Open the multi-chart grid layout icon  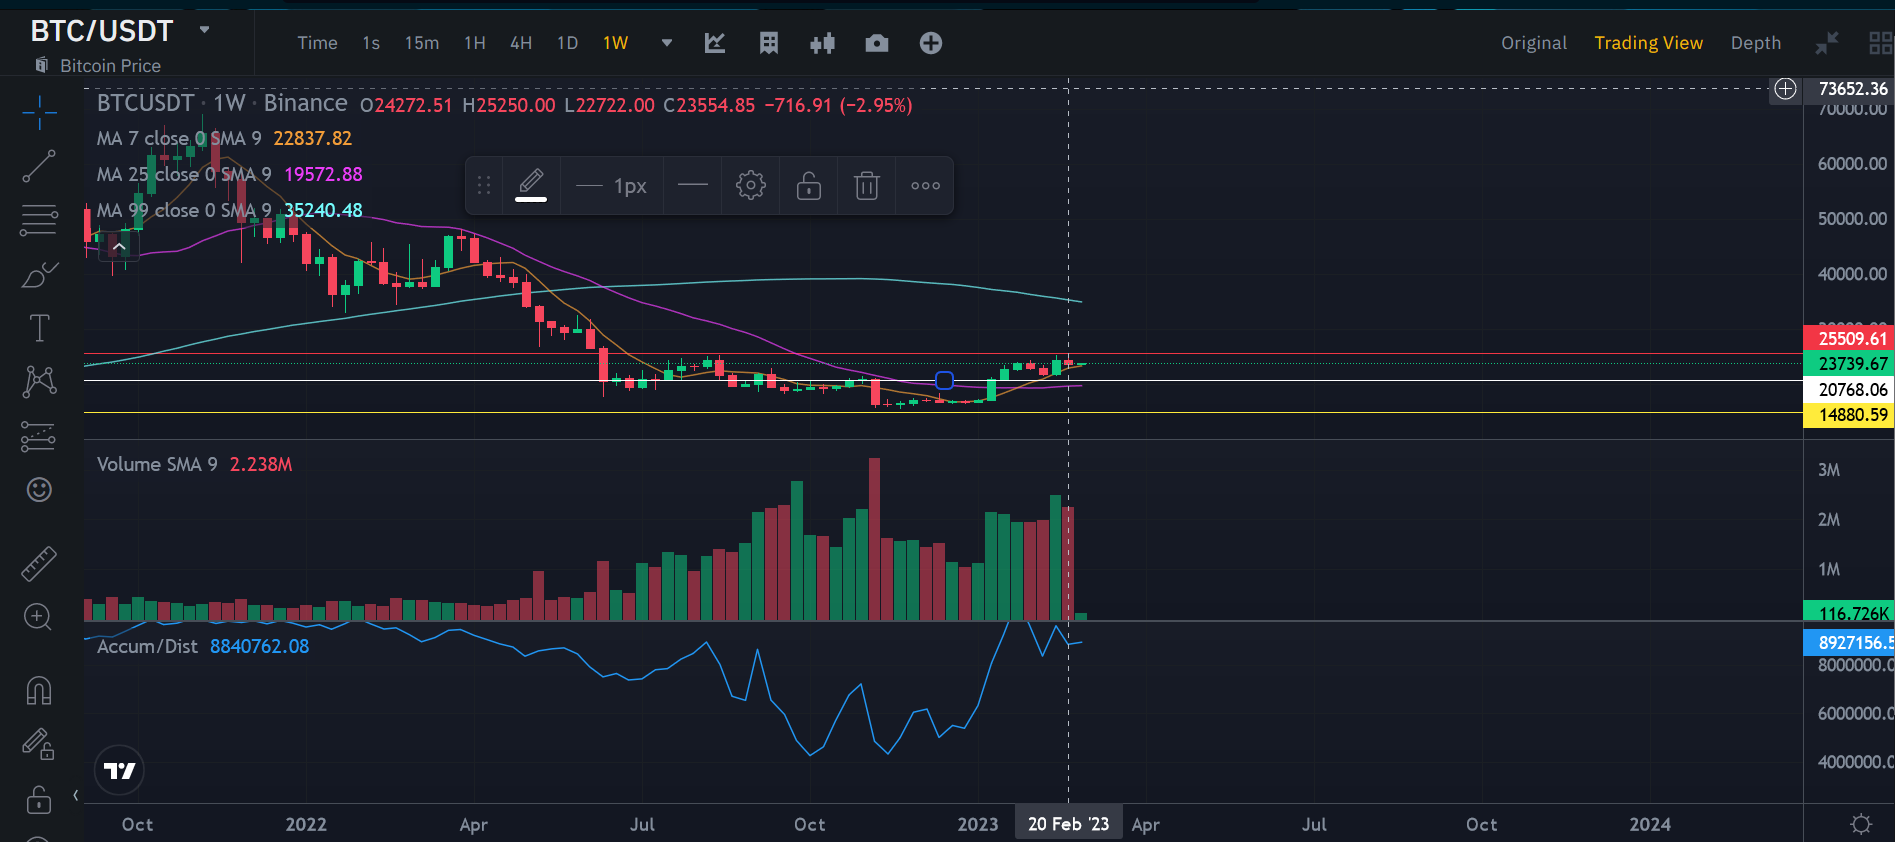[1881, 43]
